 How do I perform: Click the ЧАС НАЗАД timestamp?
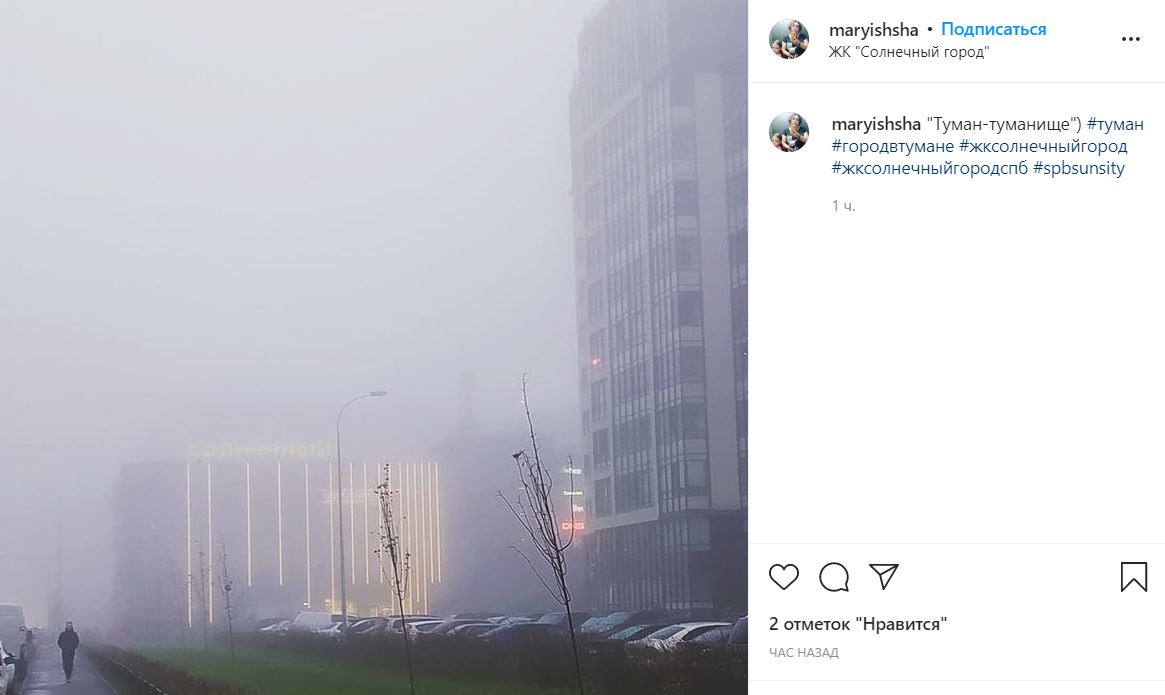coord(804,653)
